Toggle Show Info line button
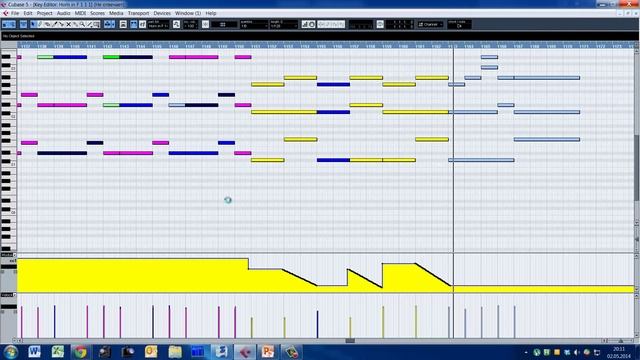The height and width of the screenshot is (360, 640). (23, 24)
